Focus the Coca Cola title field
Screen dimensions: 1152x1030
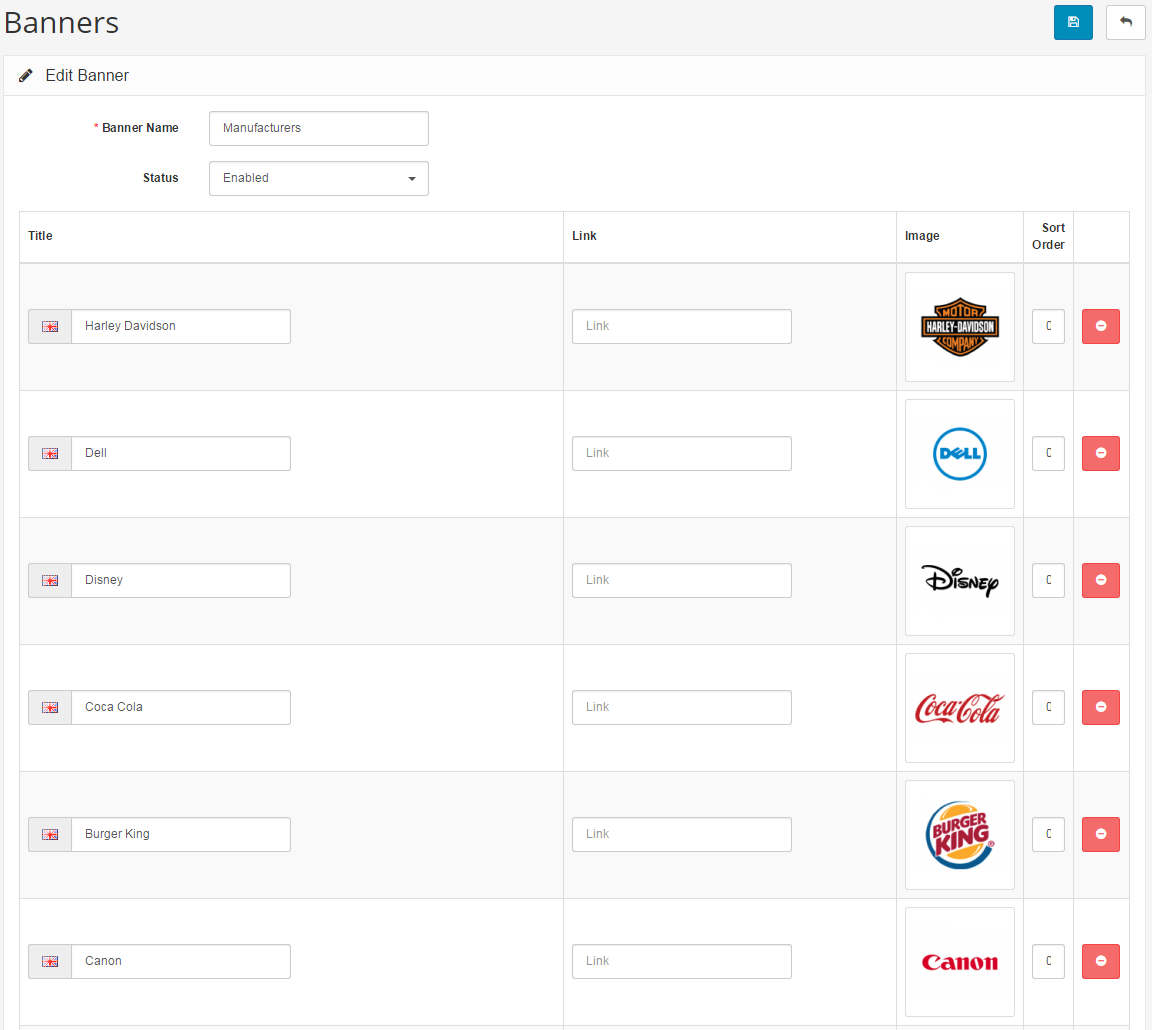point(181,707)
